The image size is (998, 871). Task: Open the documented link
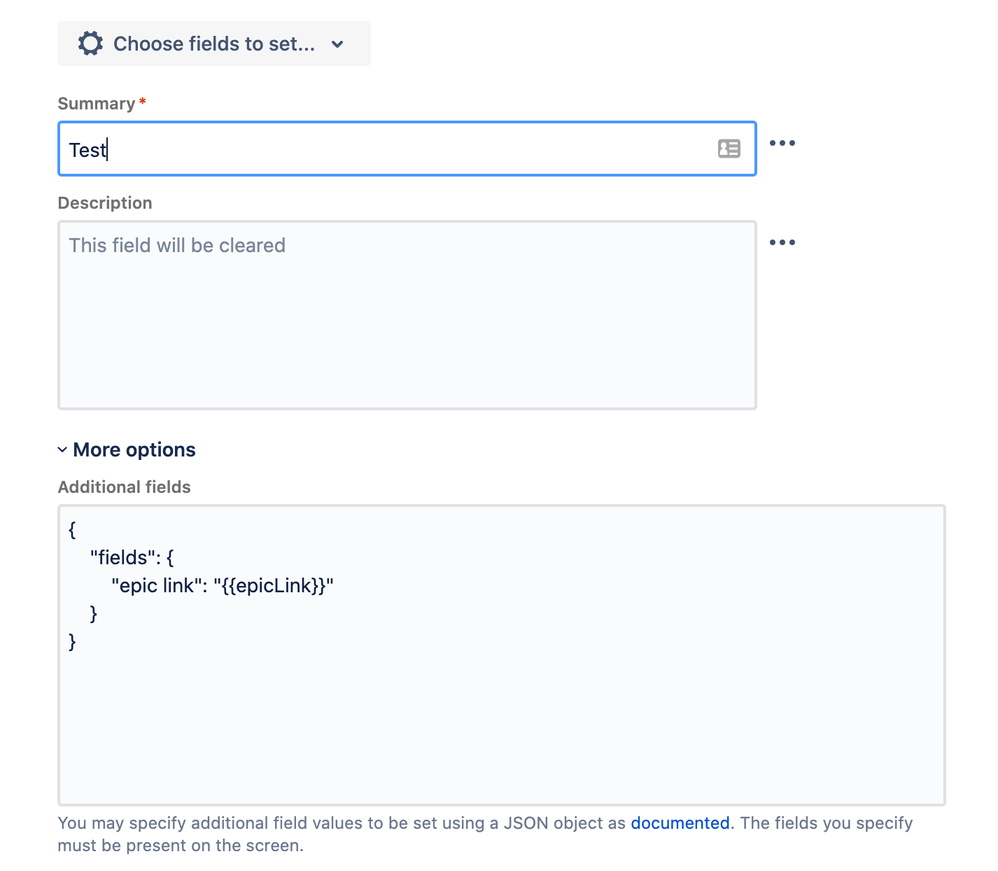680,823
